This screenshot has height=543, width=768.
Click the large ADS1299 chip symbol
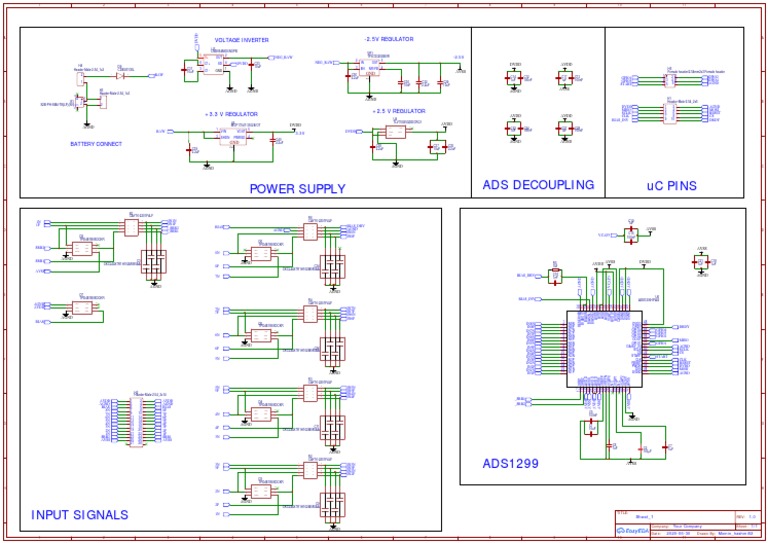[x=604, y=349]
